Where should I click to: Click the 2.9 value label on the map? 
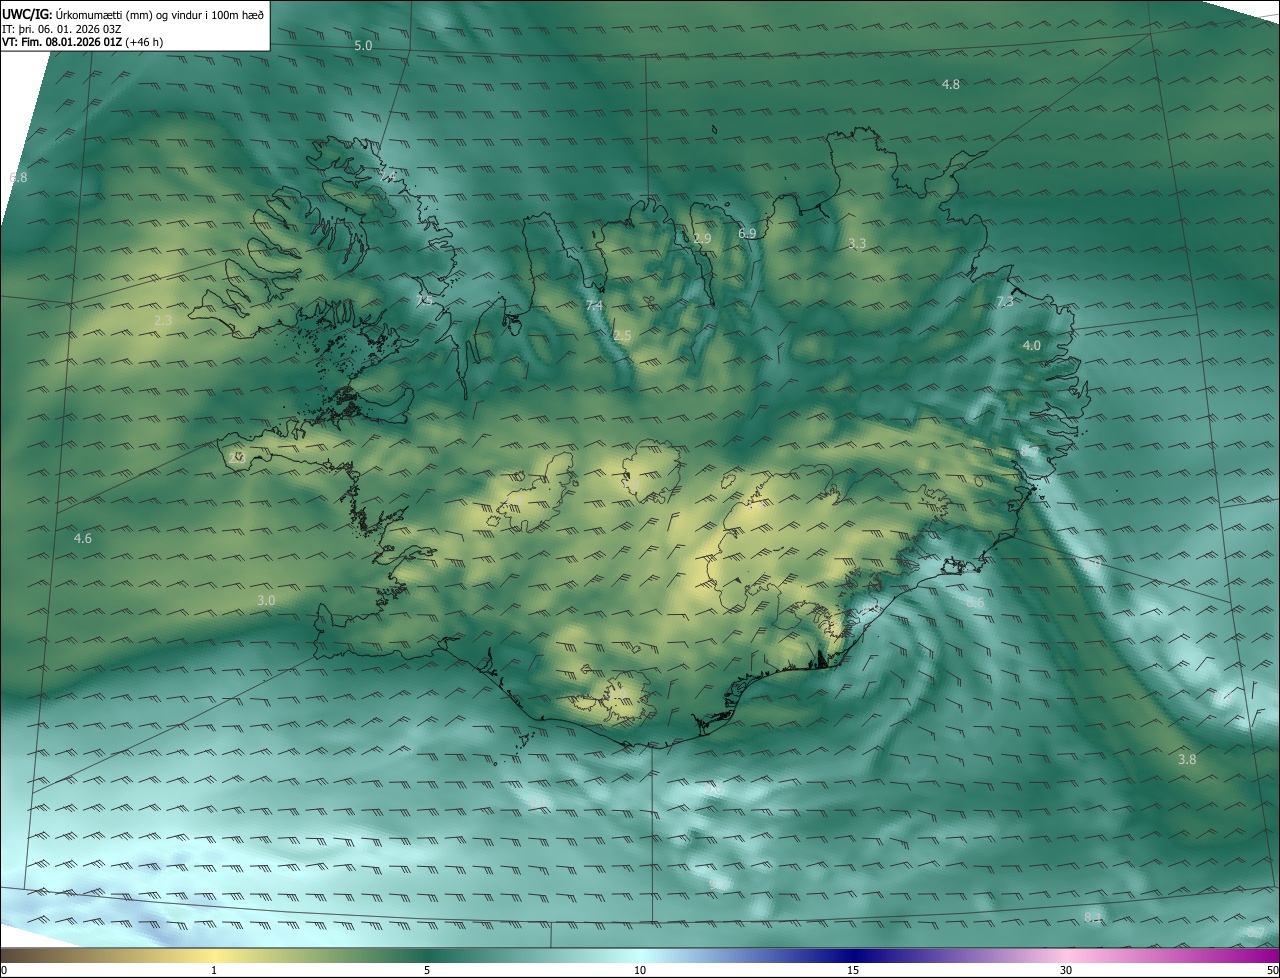(x=702, y=239)
